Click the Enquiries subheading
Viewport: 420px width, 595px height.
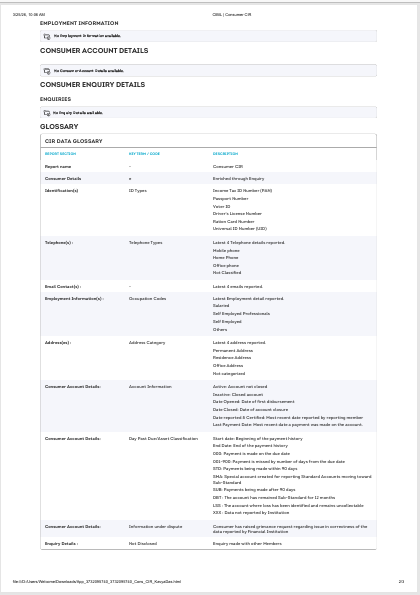[x=55, y=99]
